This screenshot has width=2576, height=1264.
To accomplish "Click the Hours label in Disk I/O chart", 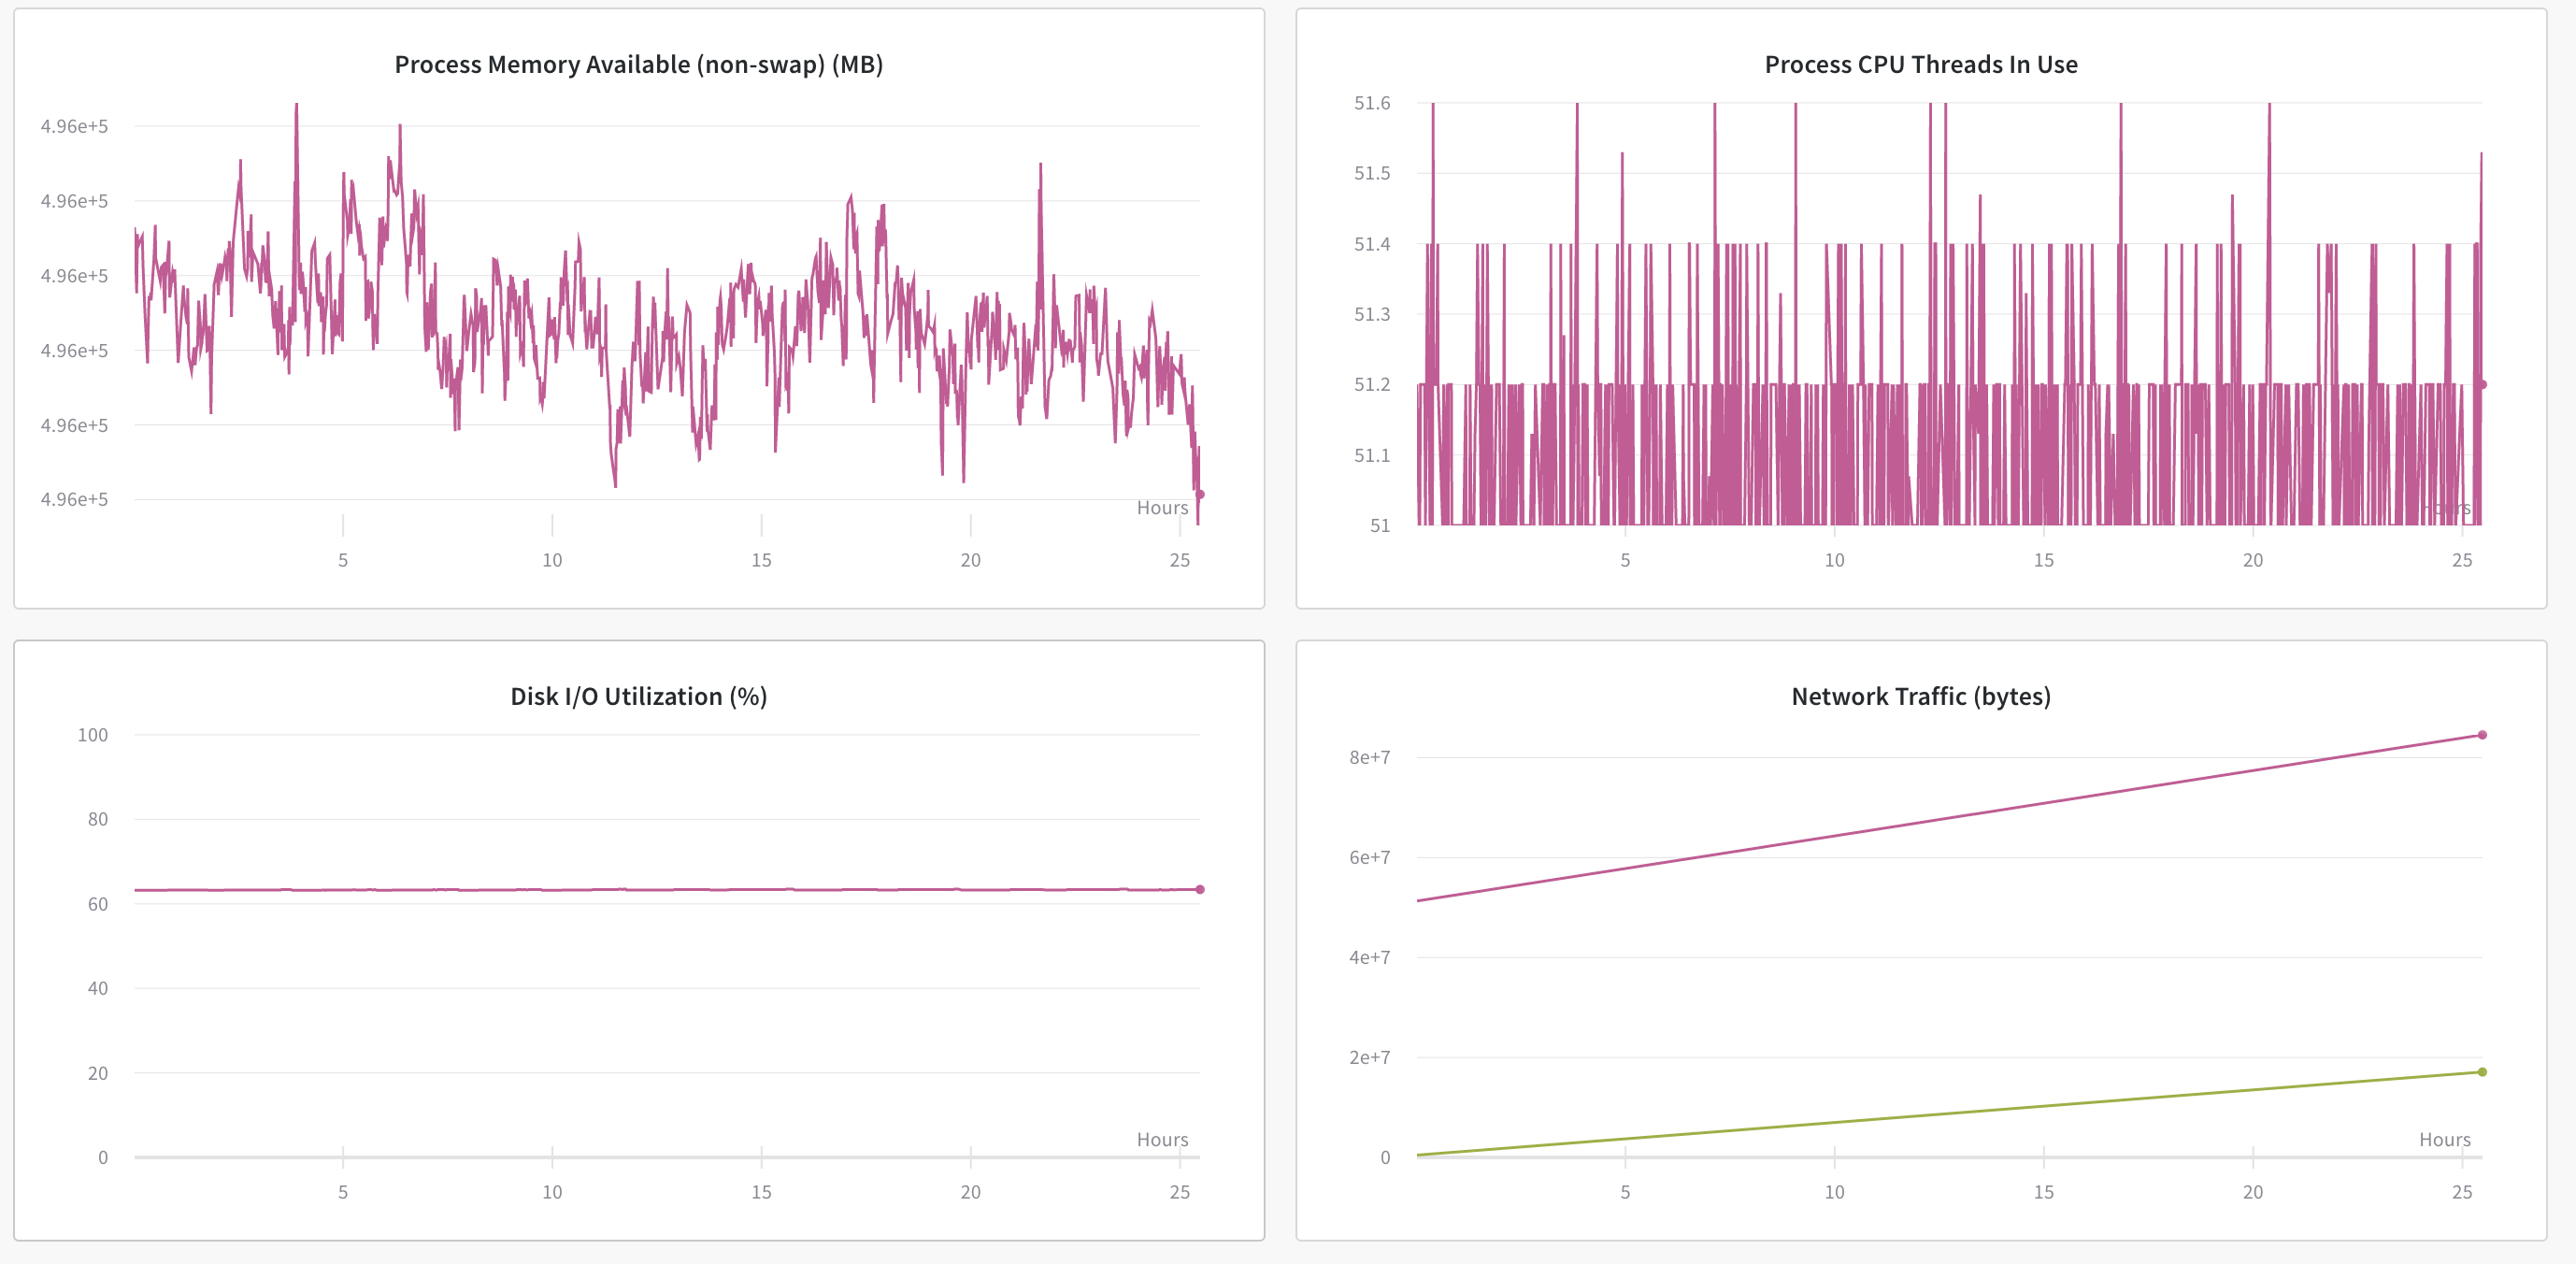I will (x=1162, y=1140).
